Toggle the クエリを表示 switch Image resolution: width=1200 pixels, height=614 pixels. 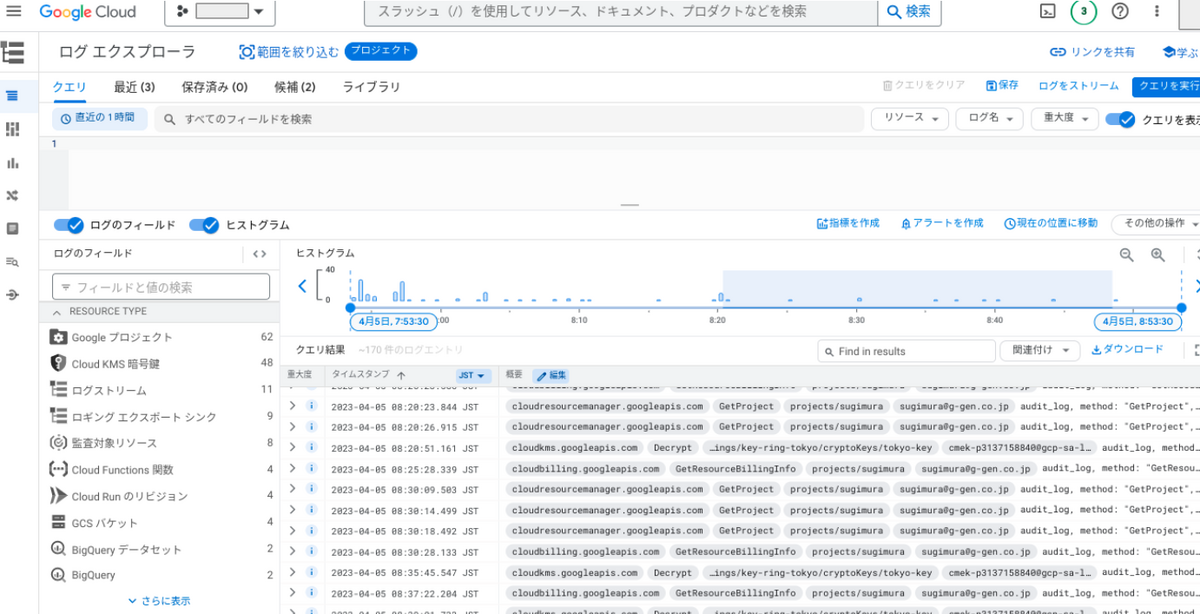[1120, 119]
